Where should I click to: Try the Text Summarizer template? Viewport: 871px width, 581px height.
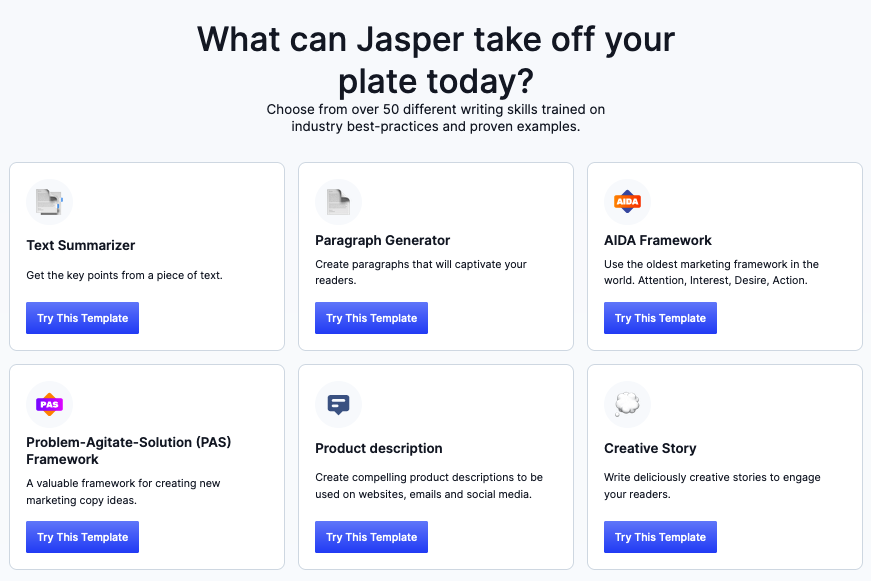coord(82,318)
